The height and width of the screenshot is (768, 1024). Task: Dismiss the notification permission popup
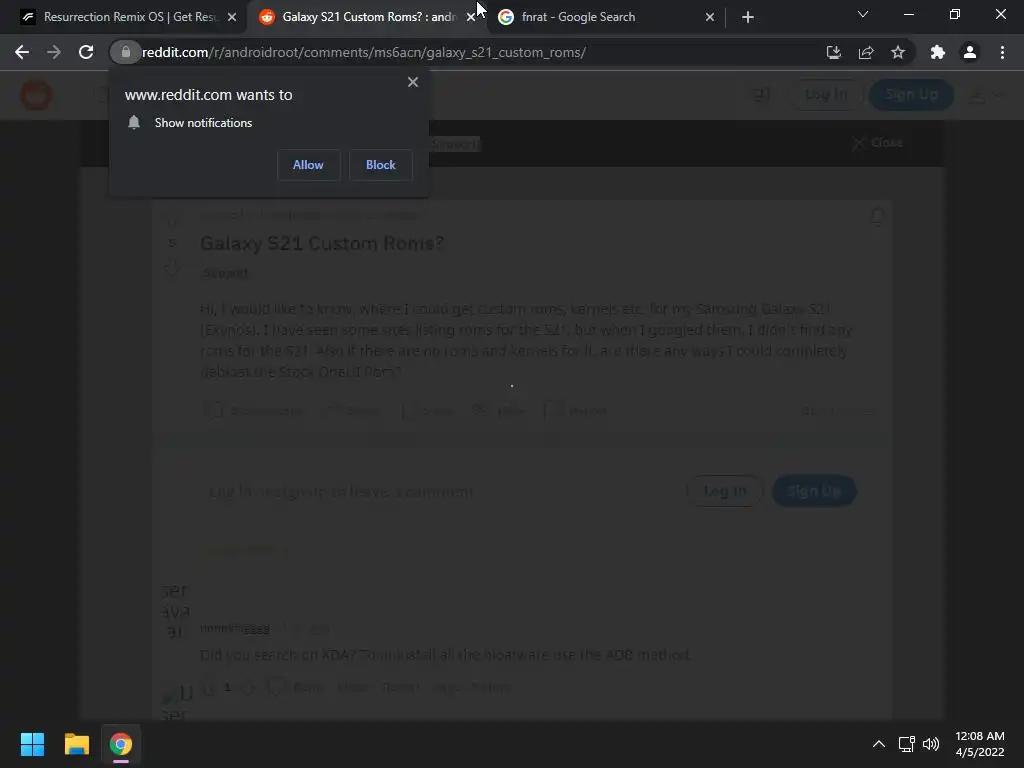point(413,82)
